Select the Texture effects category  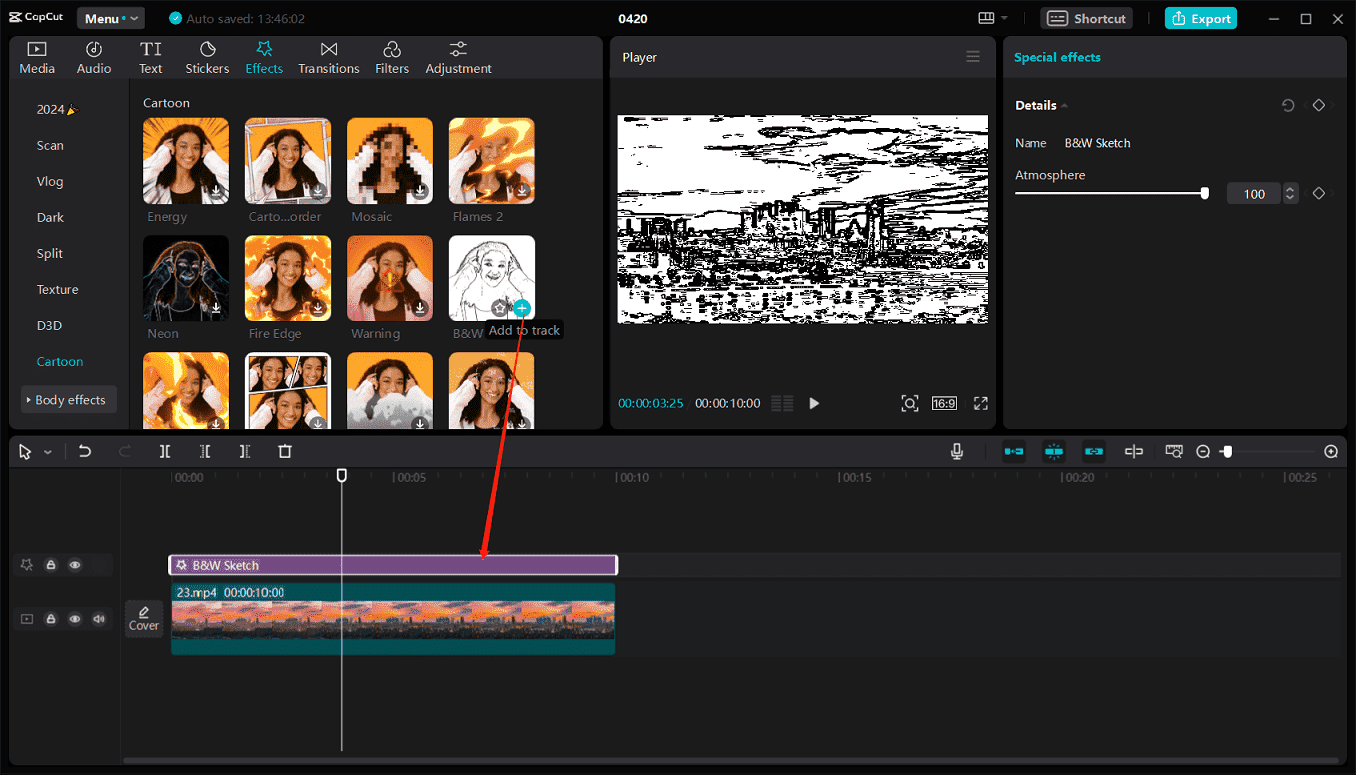58,289
